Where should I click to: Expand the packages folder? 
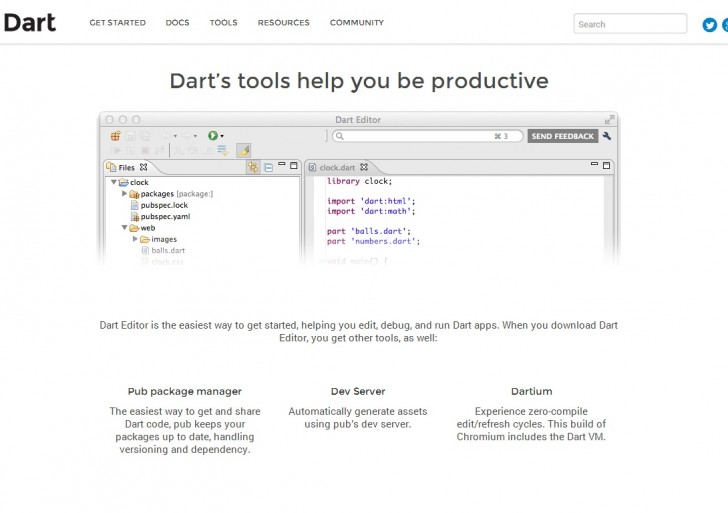click(124, 194)
